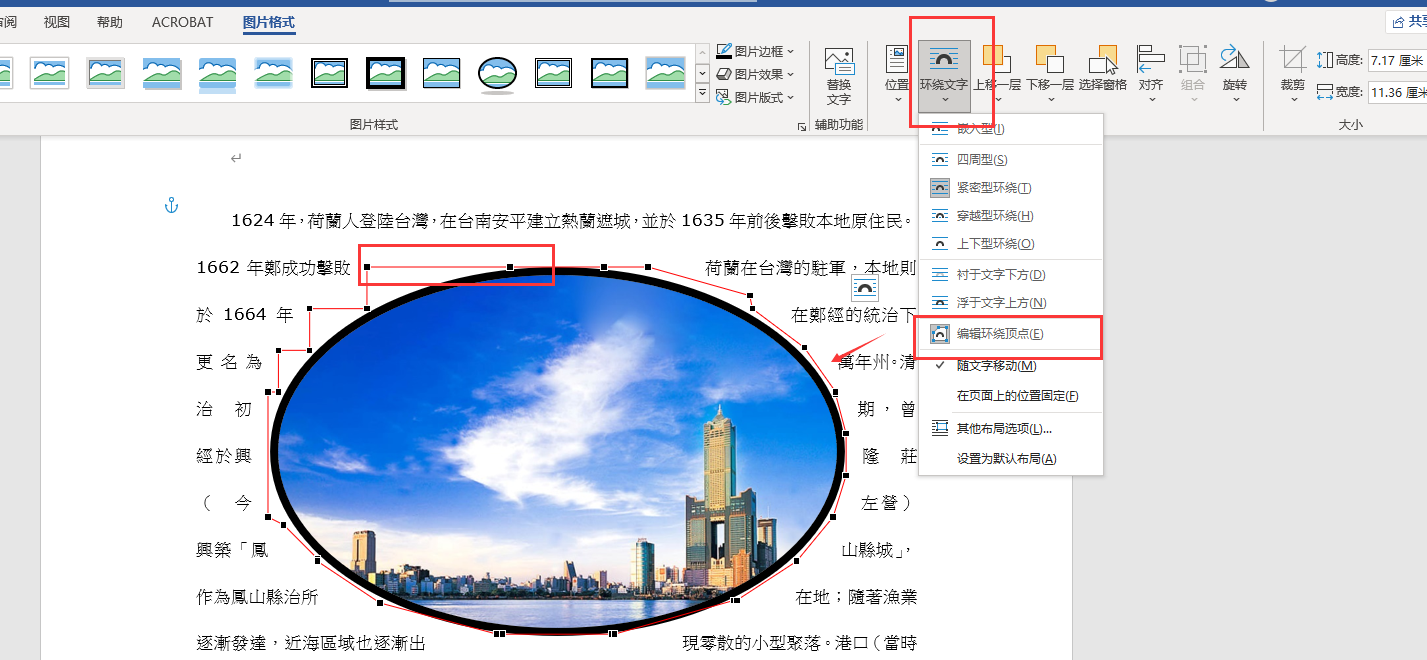The image size is (1427, 660).
Task: Switch to the 图片格式 picture format tab
Action: pos(269,22)
